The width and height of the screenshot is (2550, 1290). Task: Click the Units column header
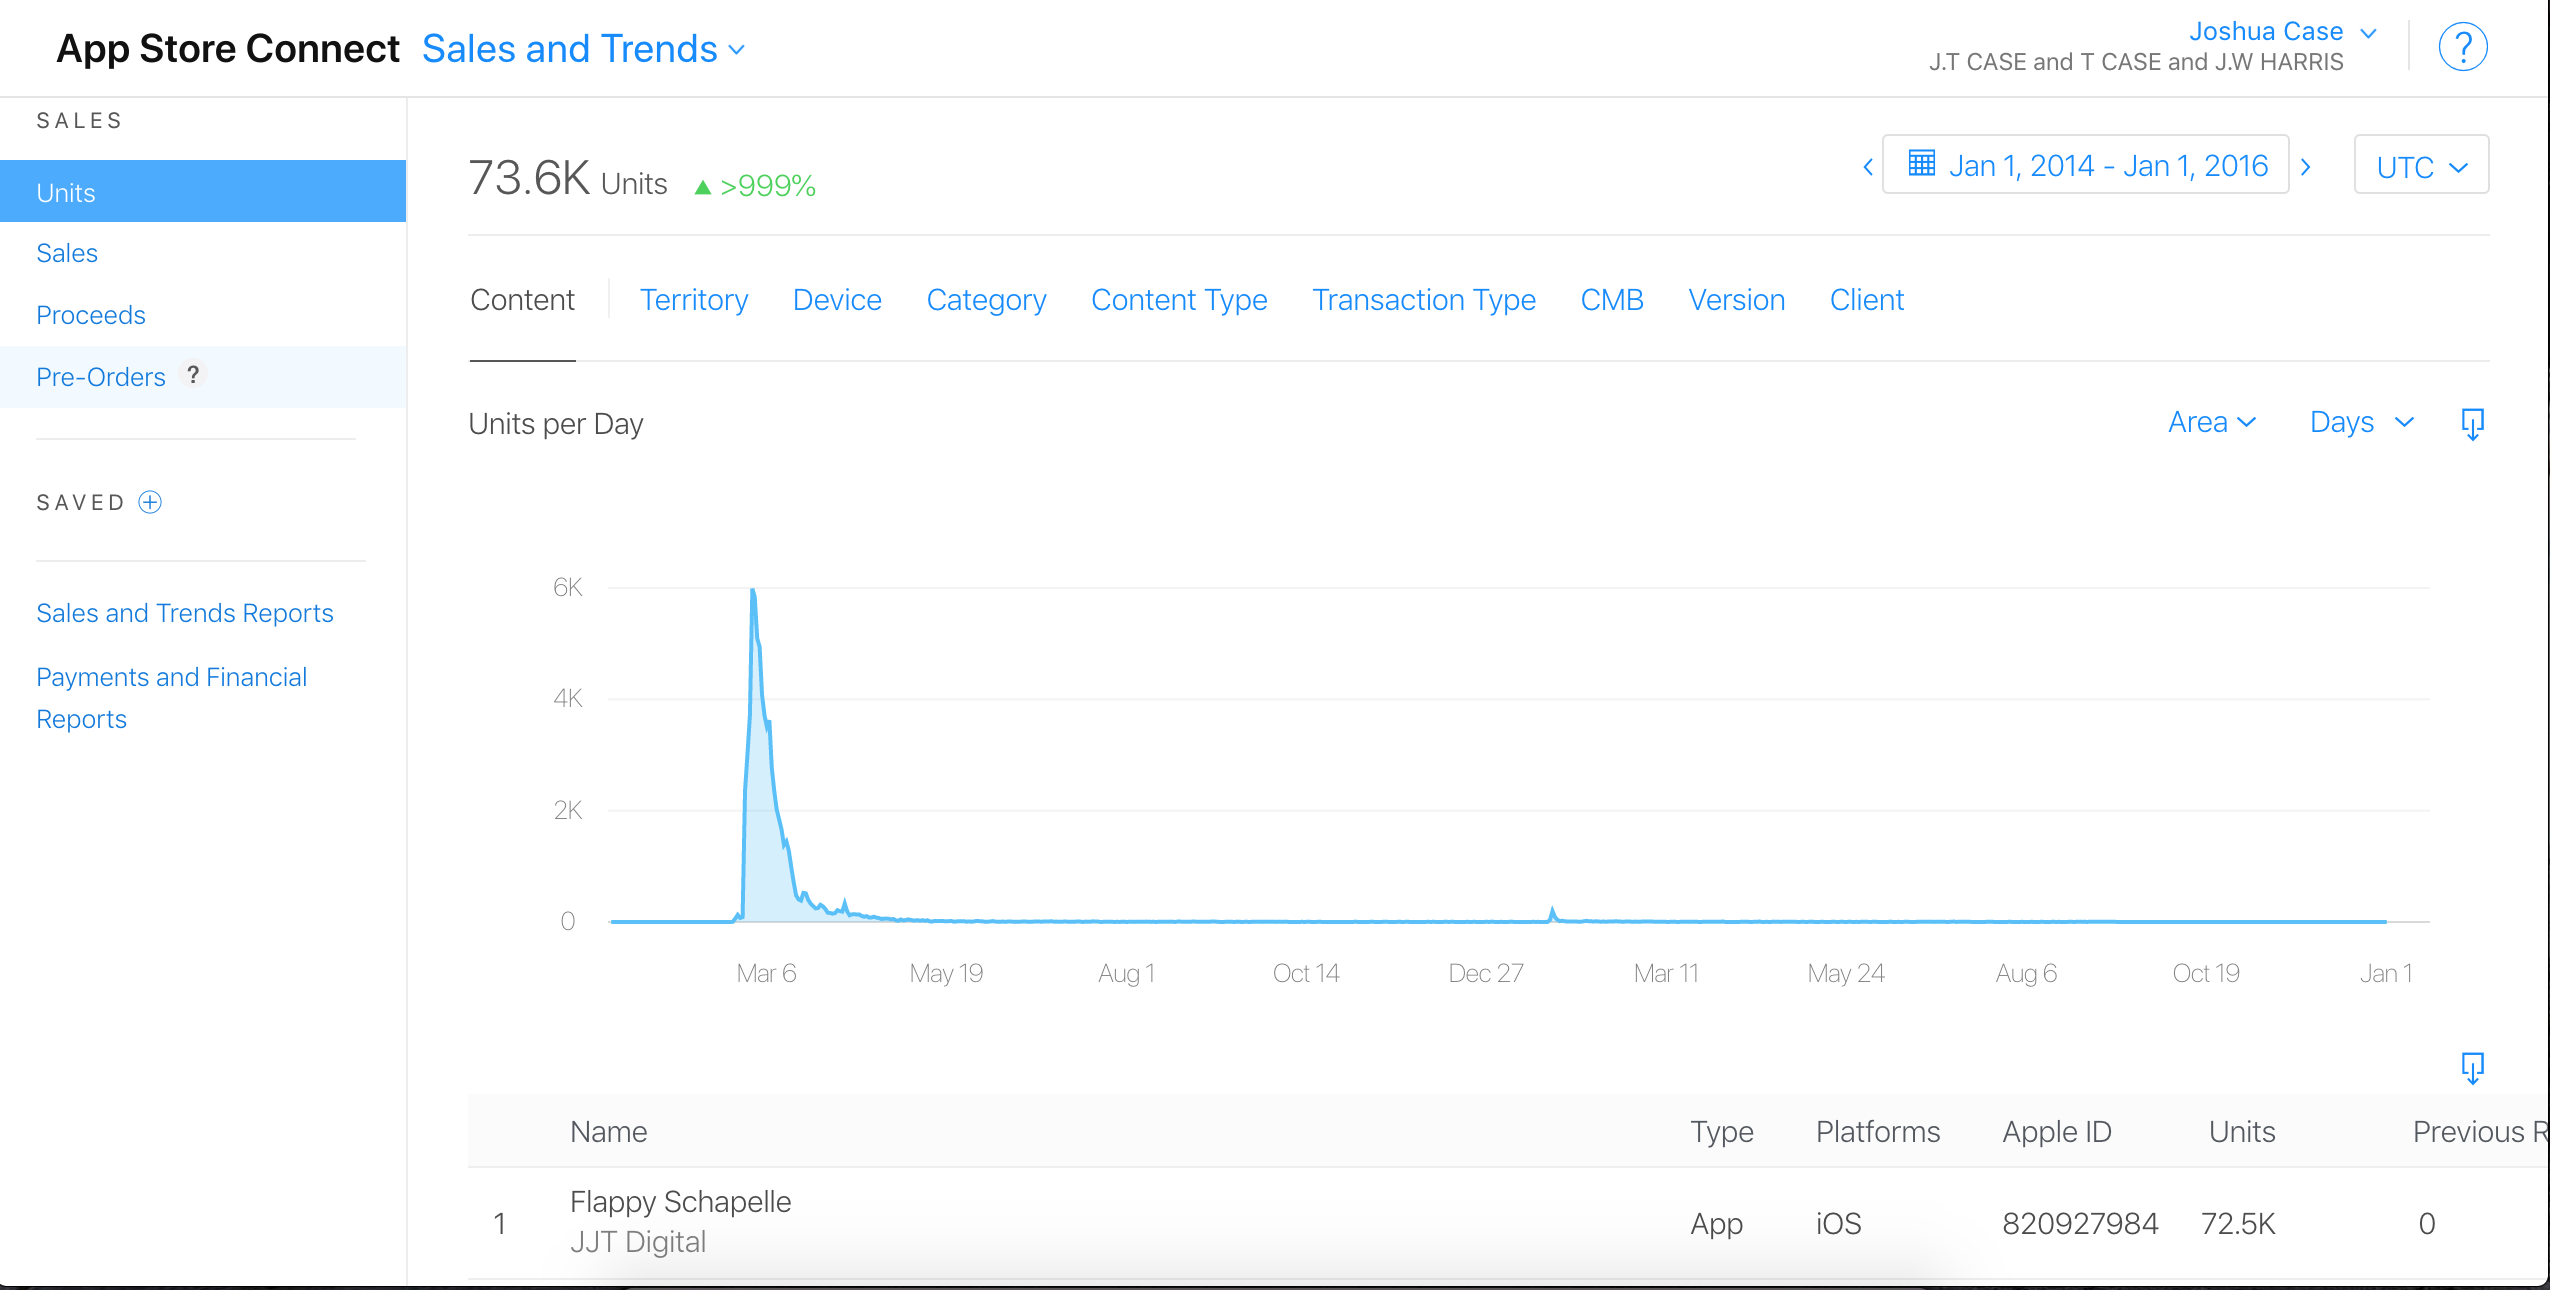point(2242,1132)
